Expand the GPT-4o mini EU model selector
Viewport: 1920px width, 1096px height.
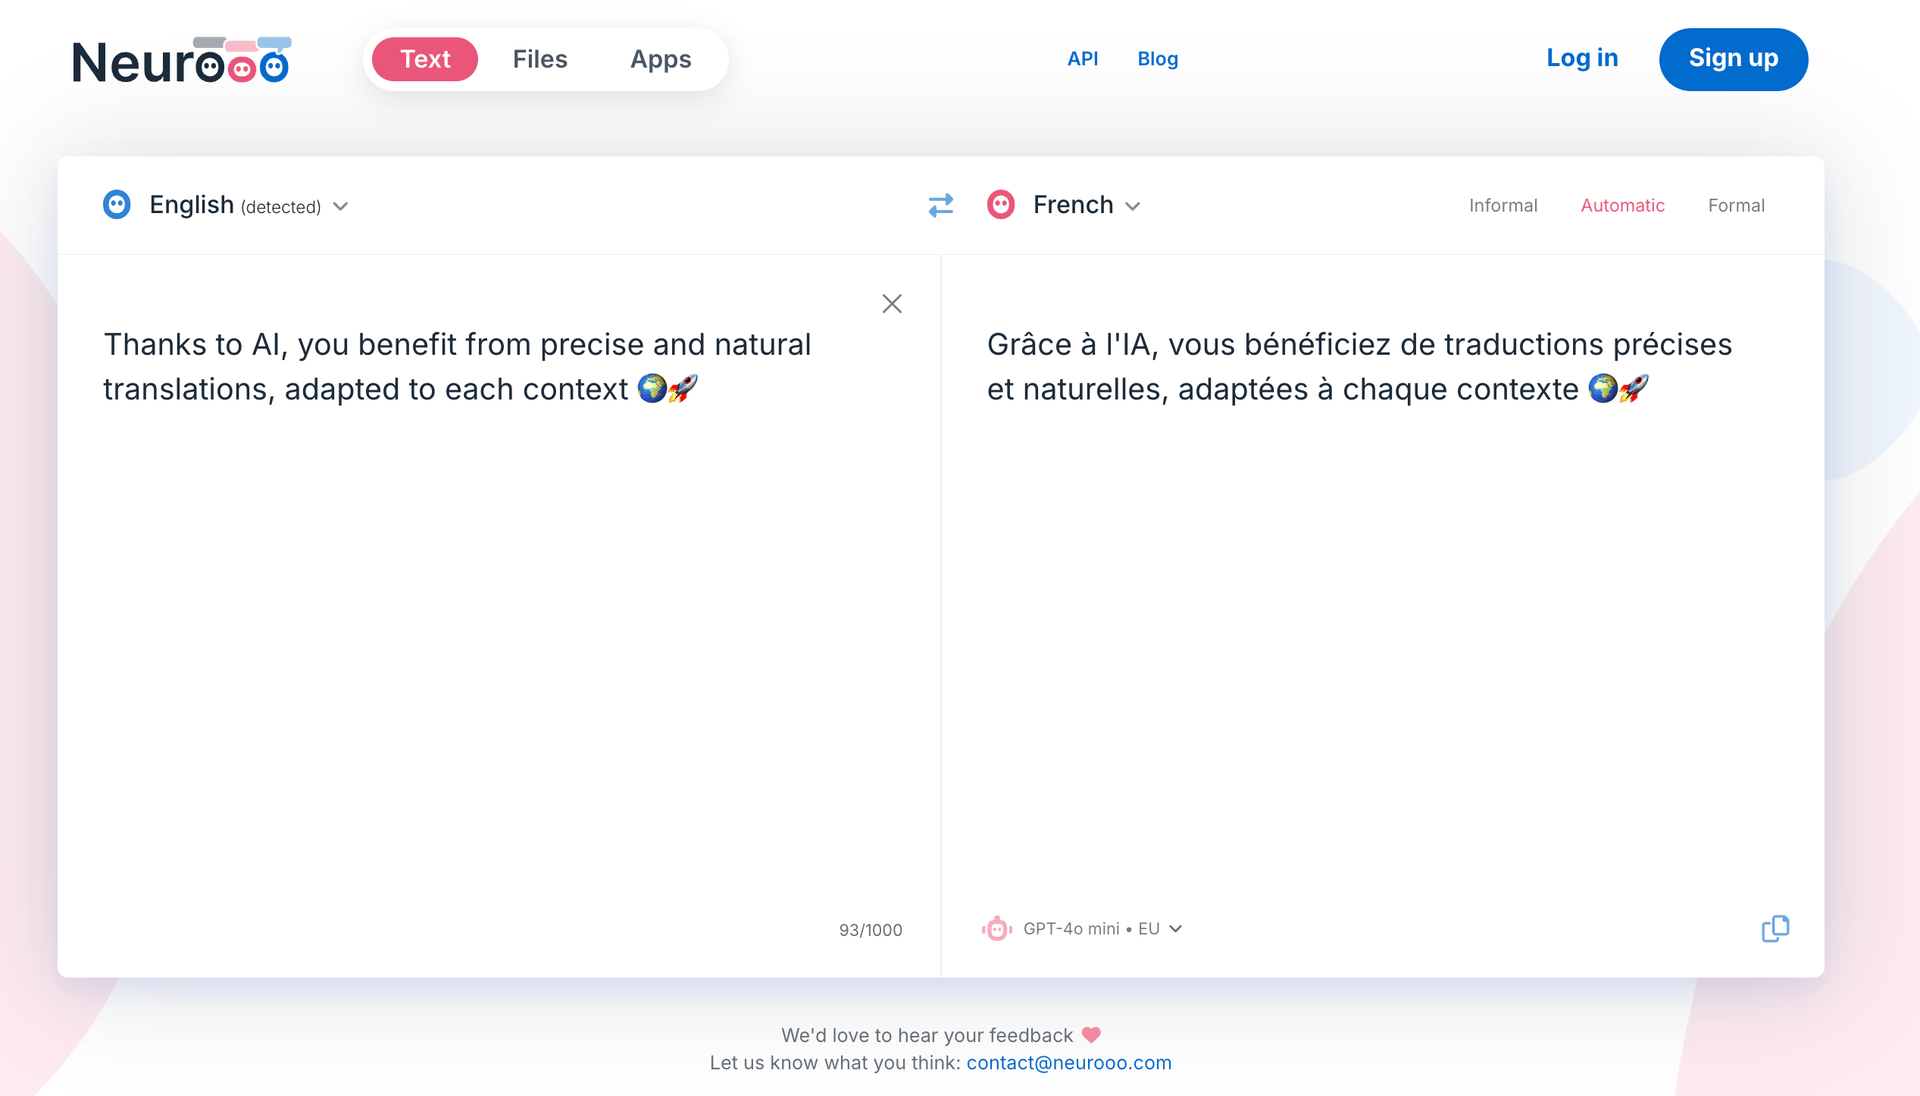[x=1102, y=929]
